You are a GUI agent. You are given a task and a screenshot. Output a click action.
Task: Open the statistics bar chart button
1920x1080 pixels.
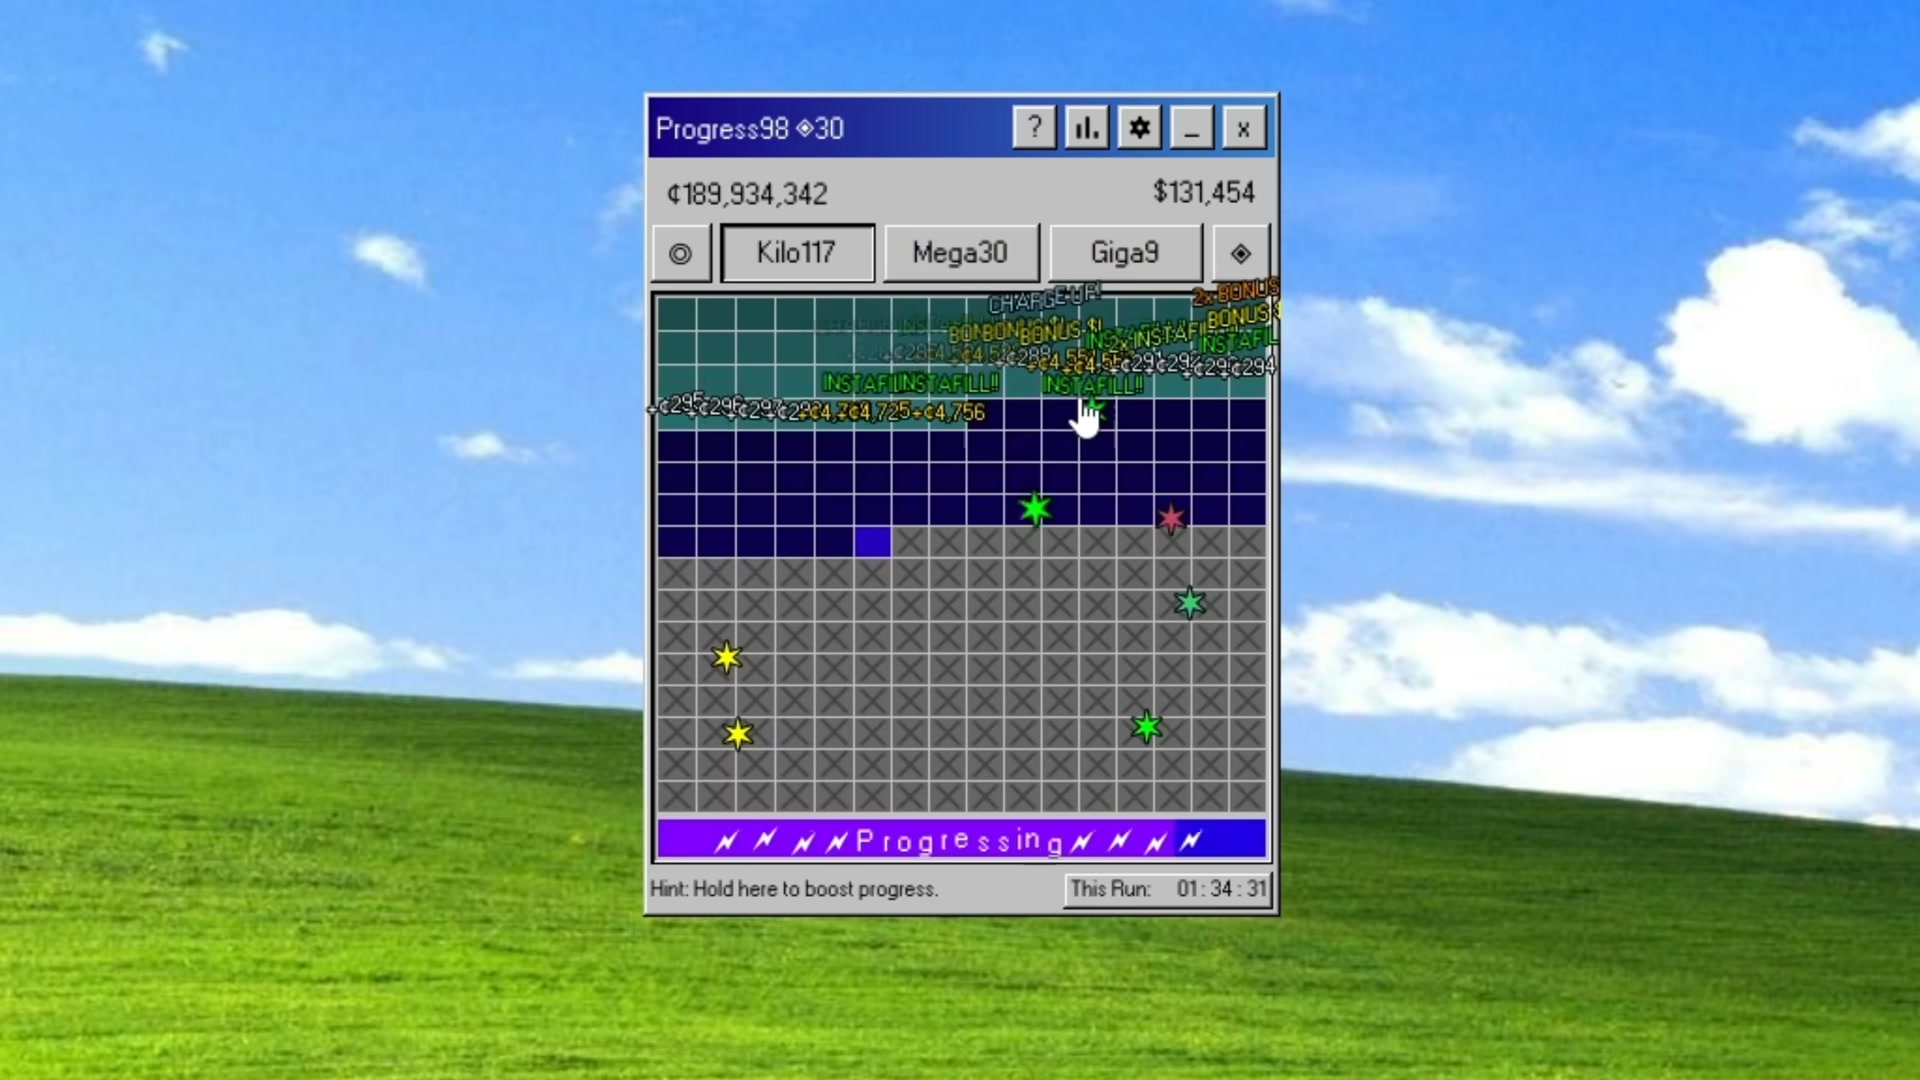pyautogui.click(x=1087, y=128)
